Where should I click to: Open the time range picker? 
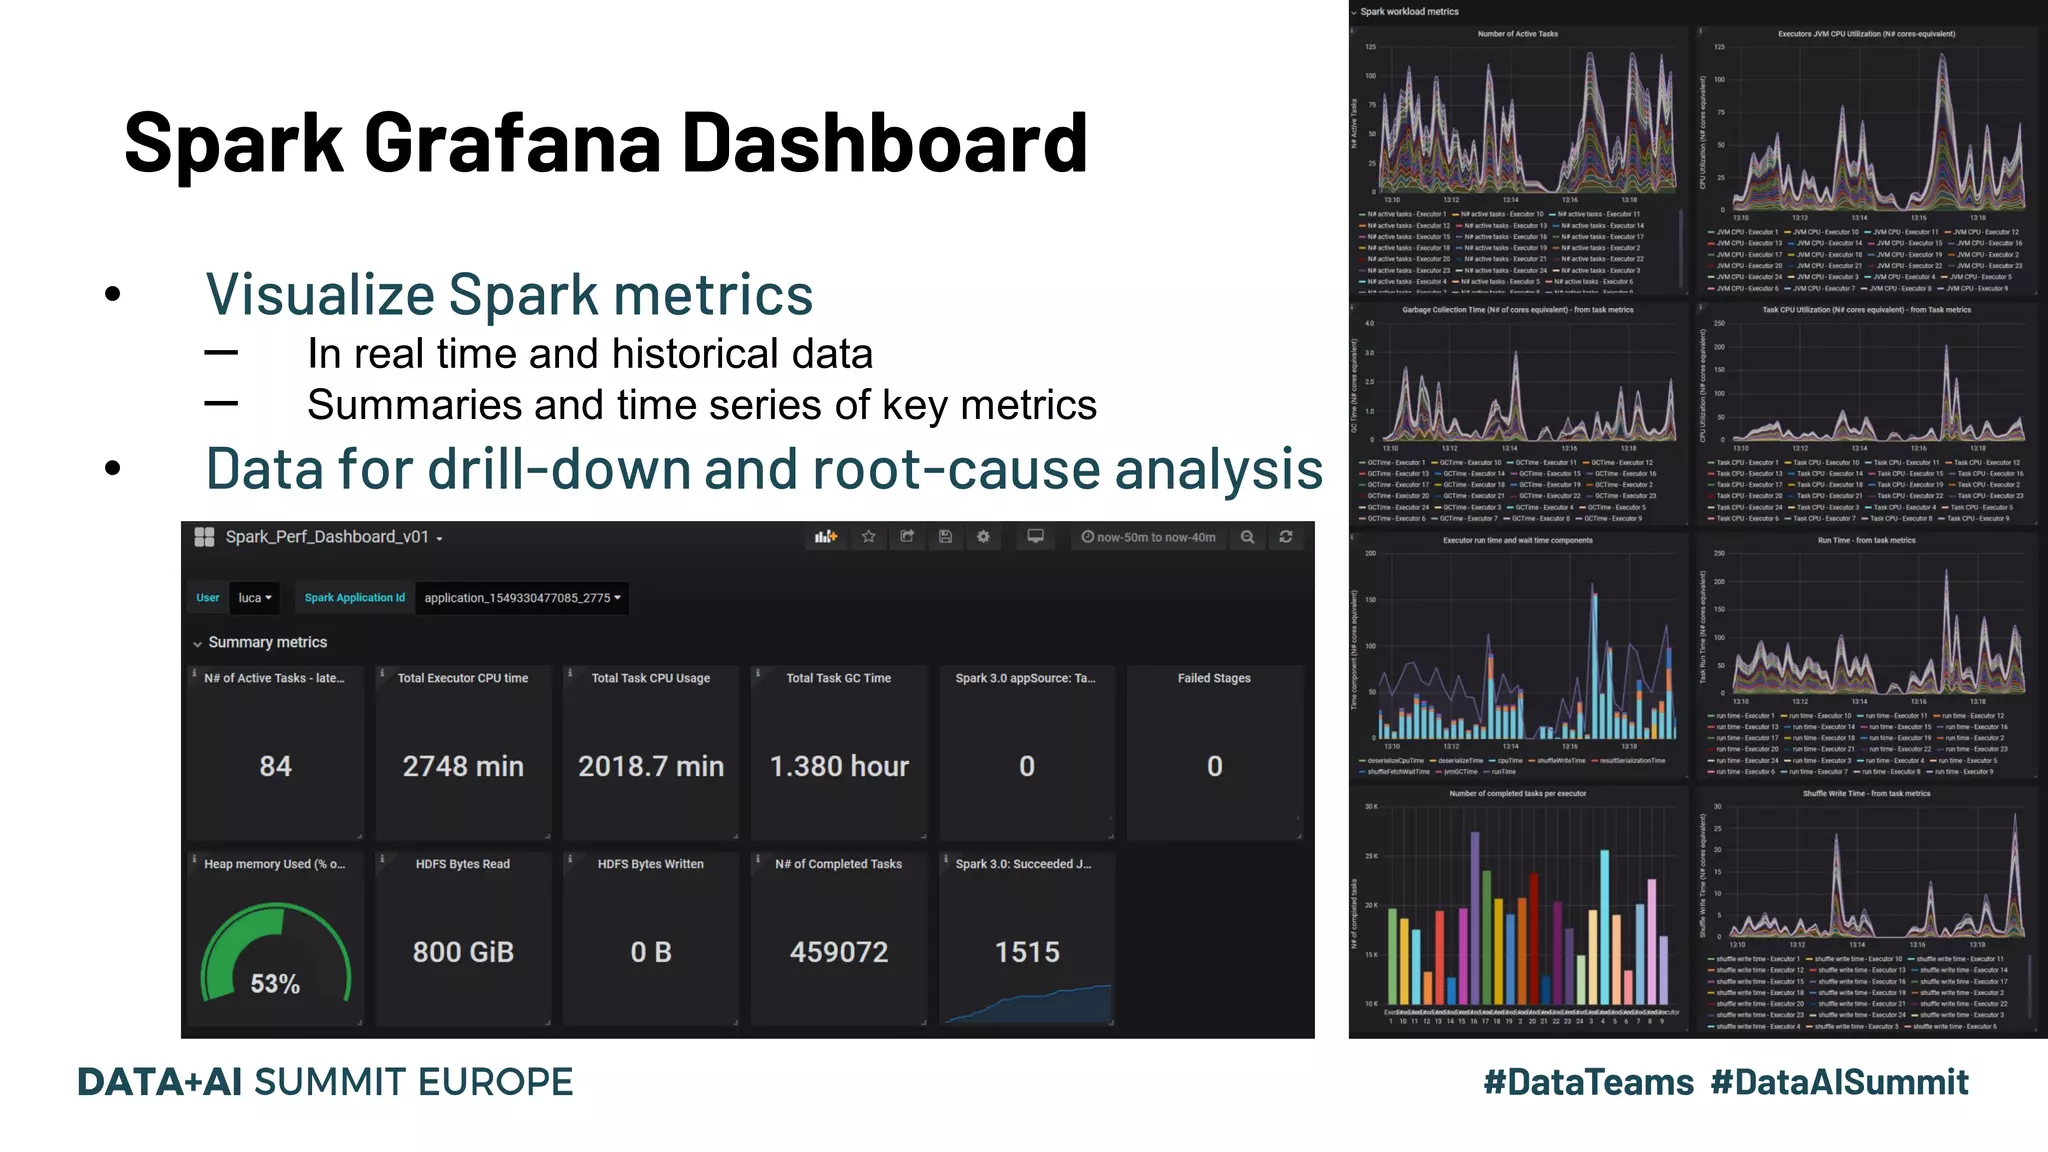click(1148, 537)
